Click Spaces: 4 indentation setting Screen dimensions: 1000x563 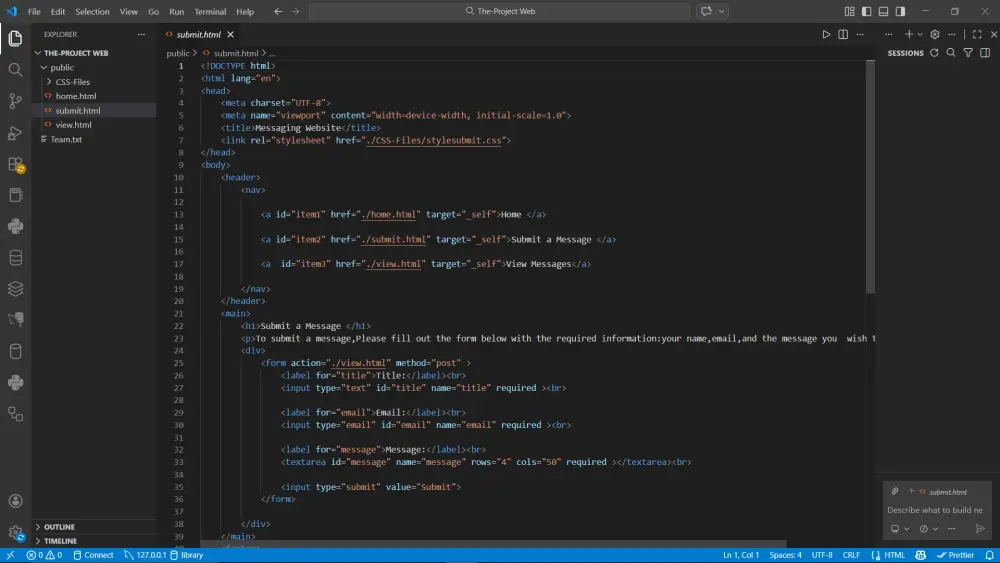785,555
